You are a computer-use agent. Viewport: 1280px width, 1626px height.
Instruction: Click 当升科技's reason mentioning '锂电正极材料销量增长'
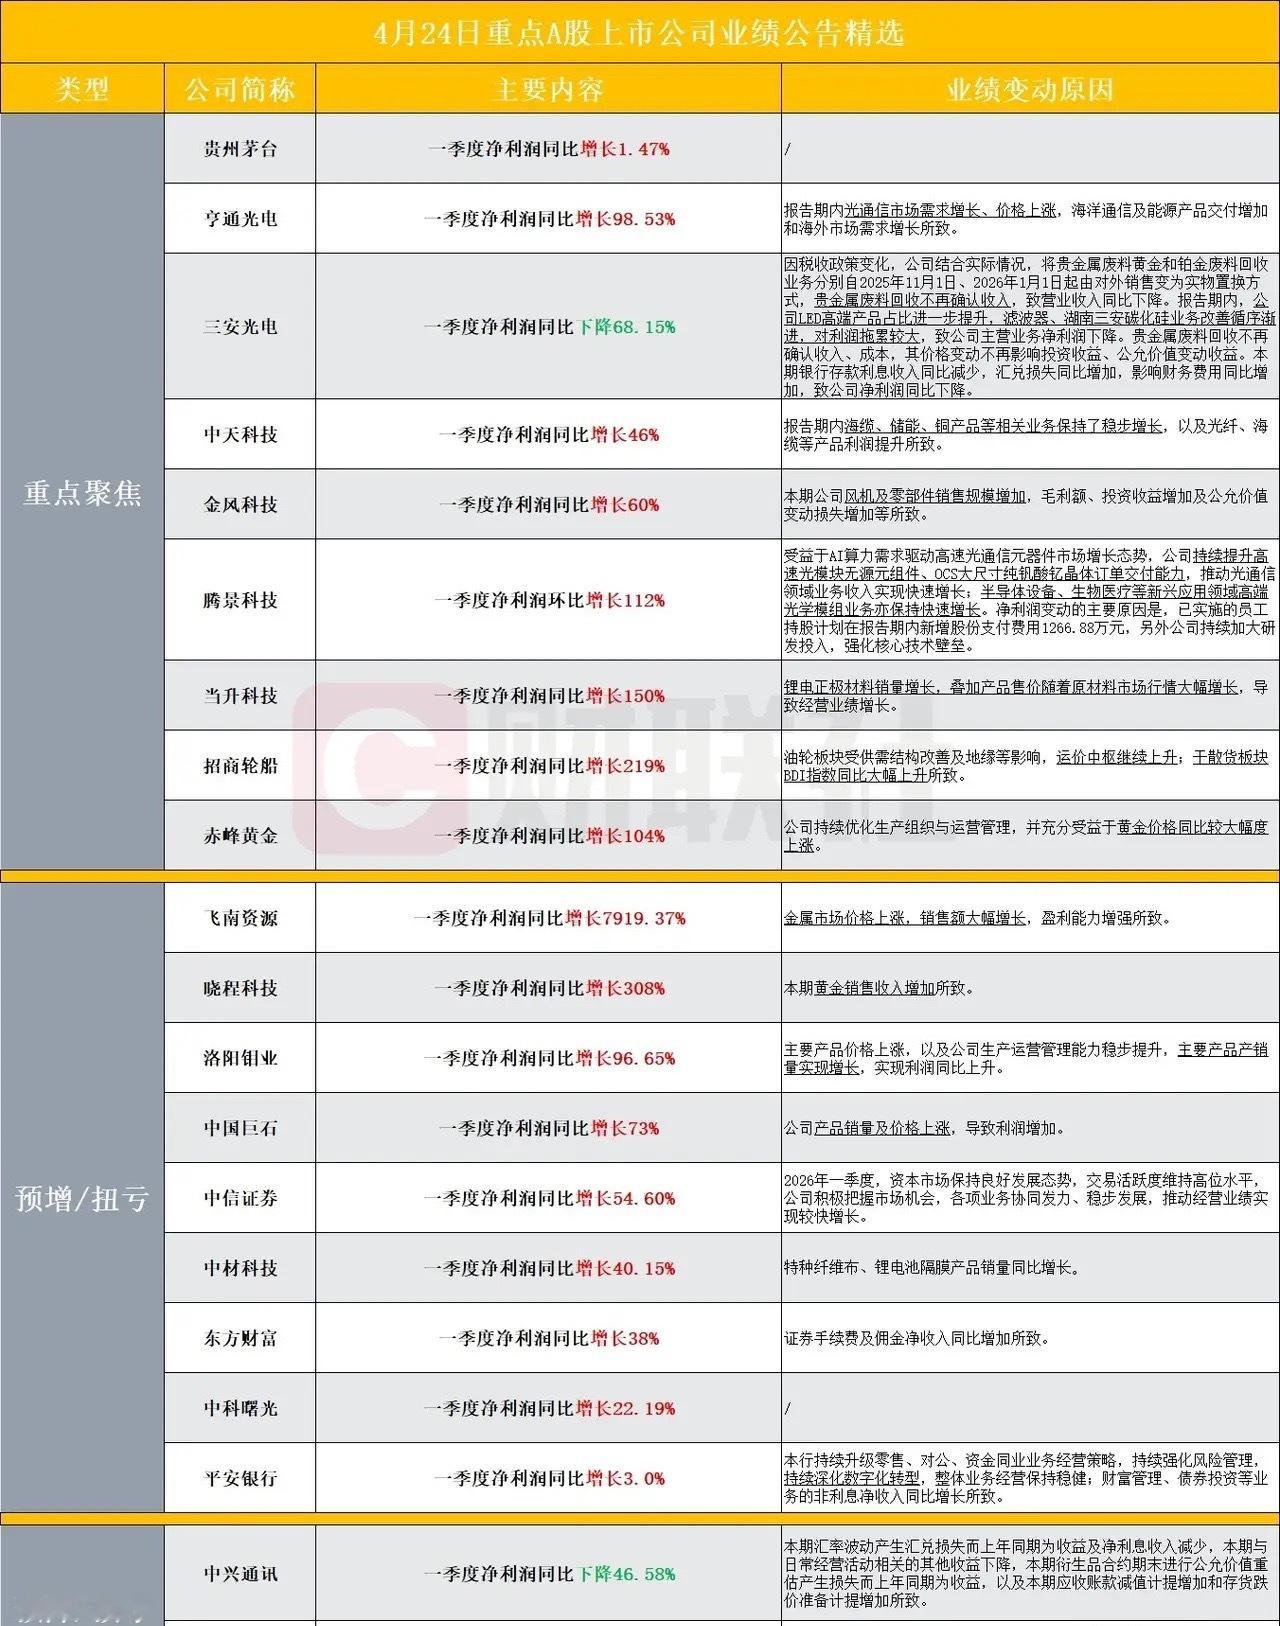click(x=1026, y=696)
